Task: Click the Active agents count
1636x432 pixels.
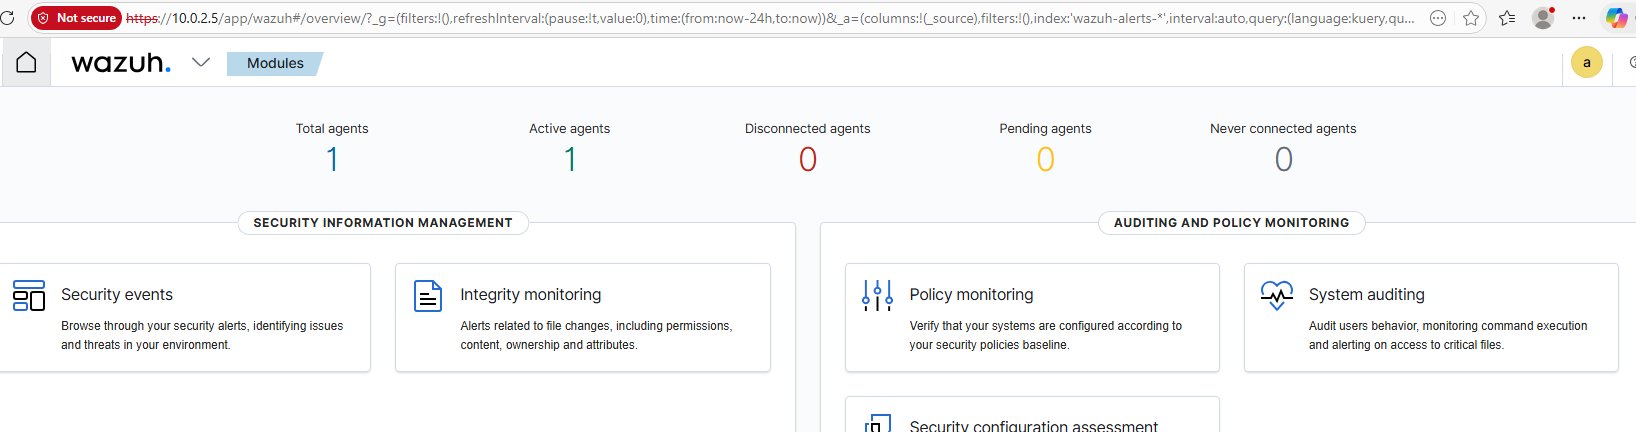Action: pyautogui.click(x=570, y=159)
